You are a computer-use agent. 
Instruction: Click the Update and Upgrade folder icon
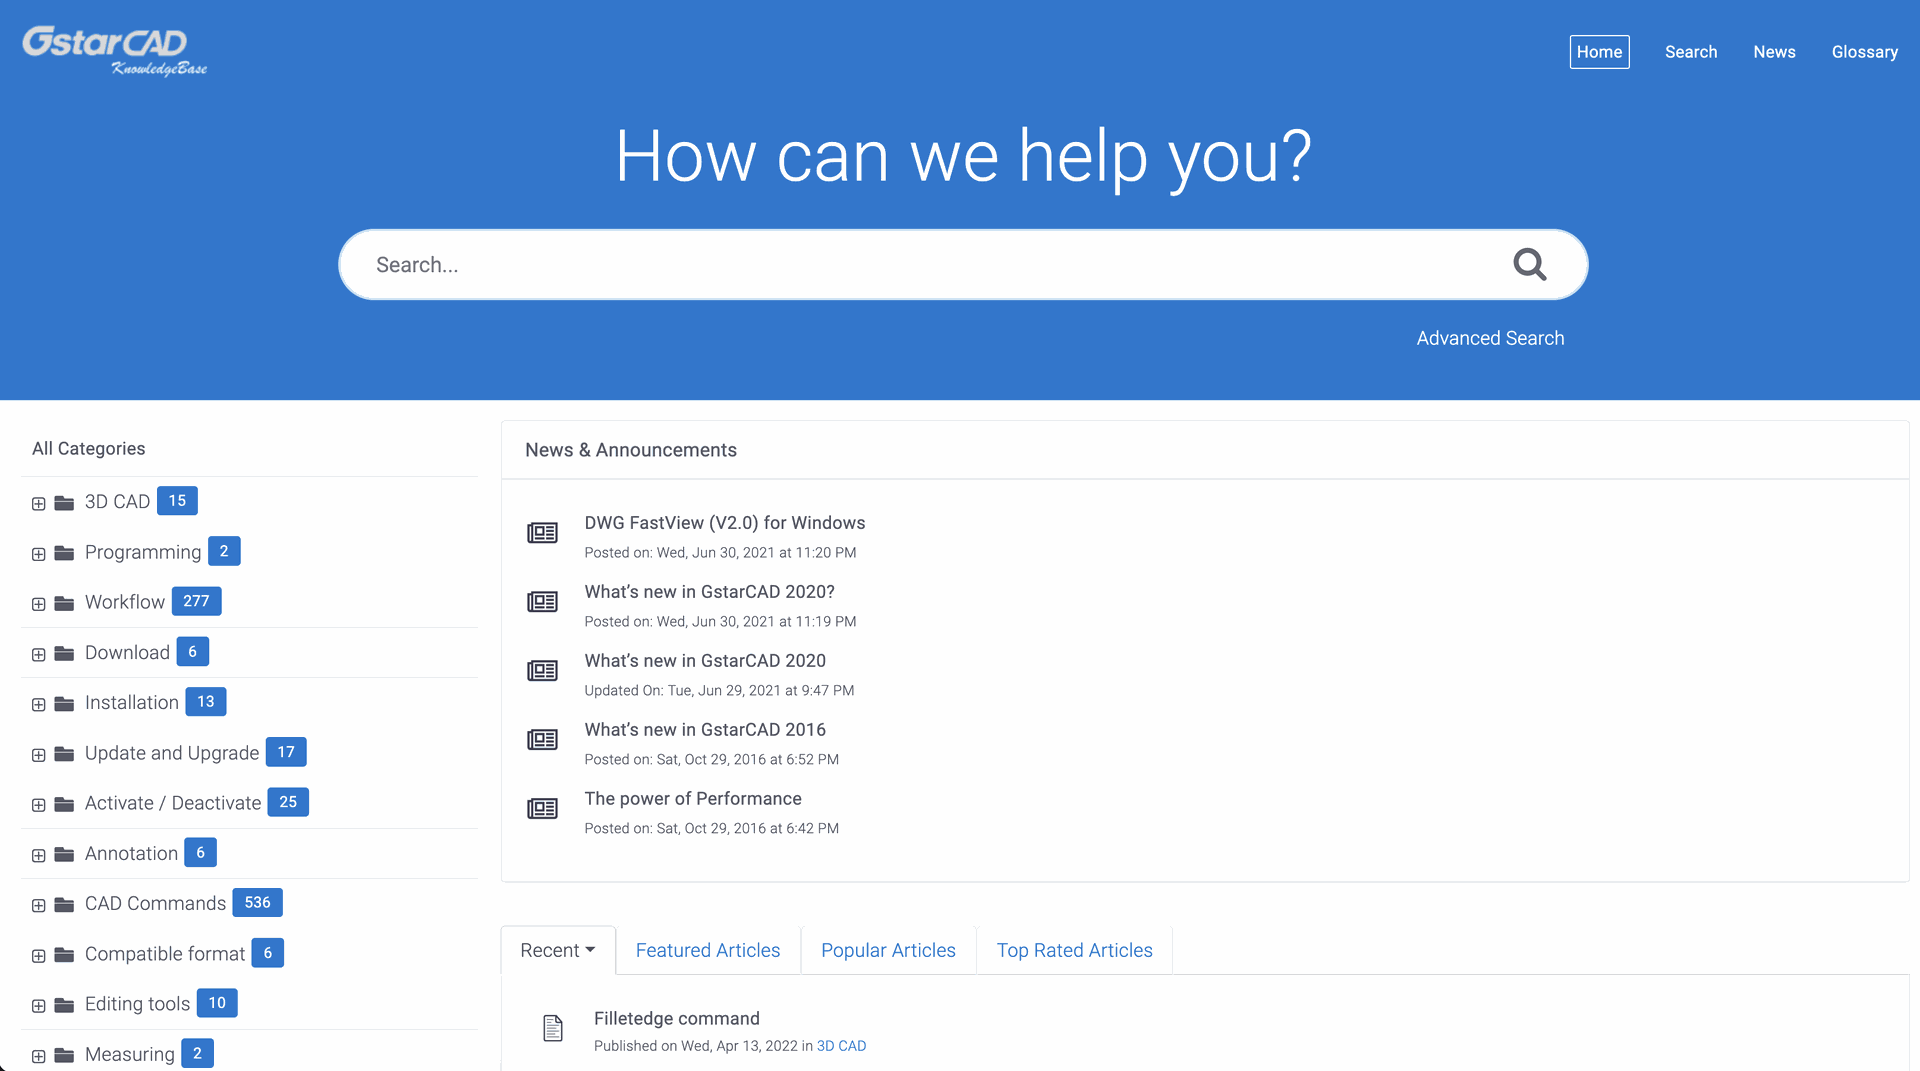[x=64, y=754]
